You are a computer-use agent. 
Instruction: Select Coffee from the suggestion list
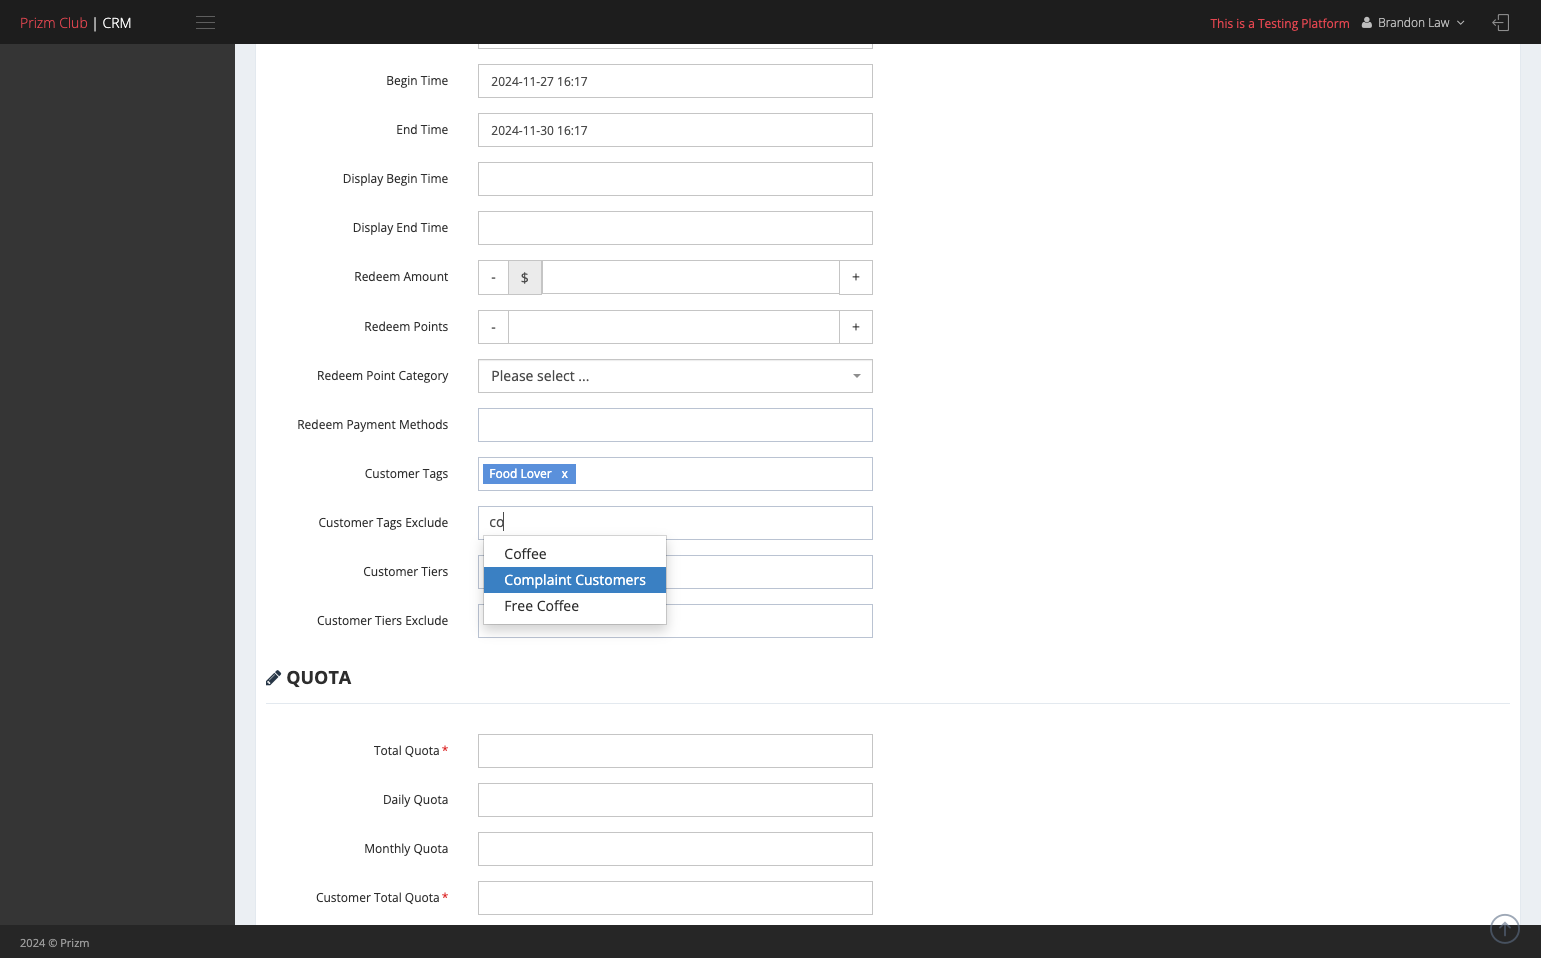click(575, 554)
